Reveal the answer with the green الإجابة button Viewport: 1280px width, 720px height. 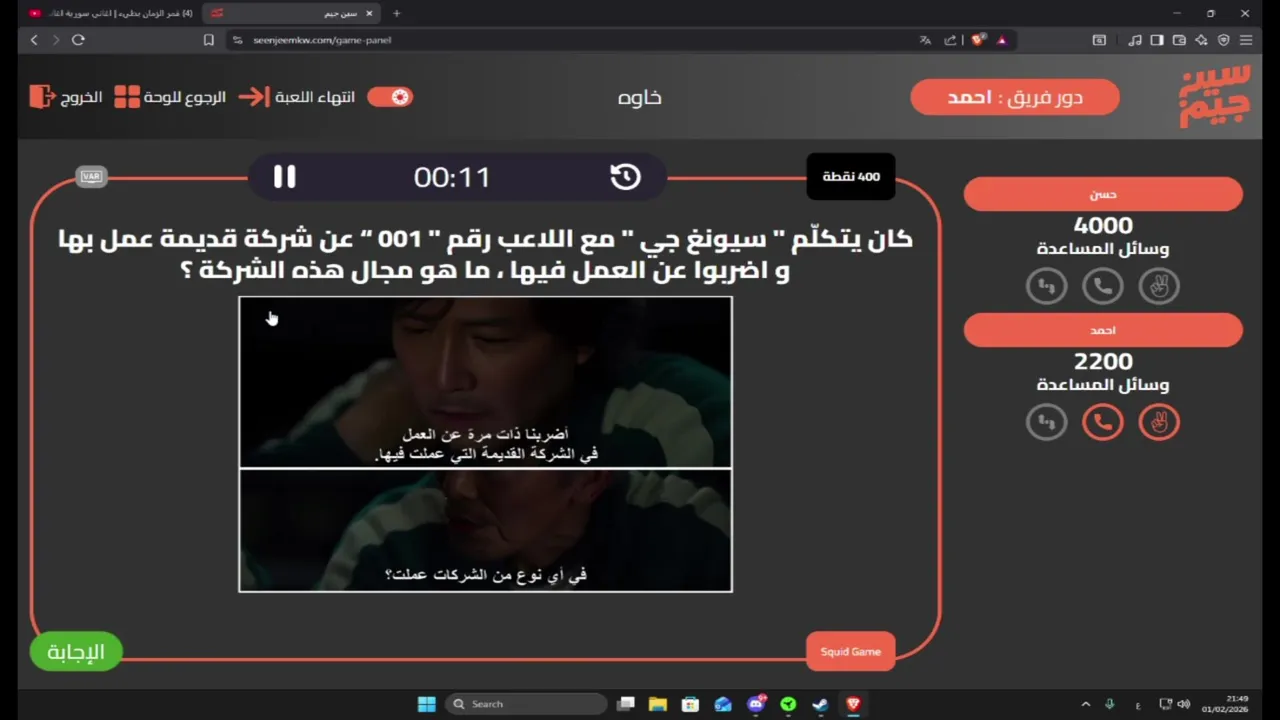(76, 652)
